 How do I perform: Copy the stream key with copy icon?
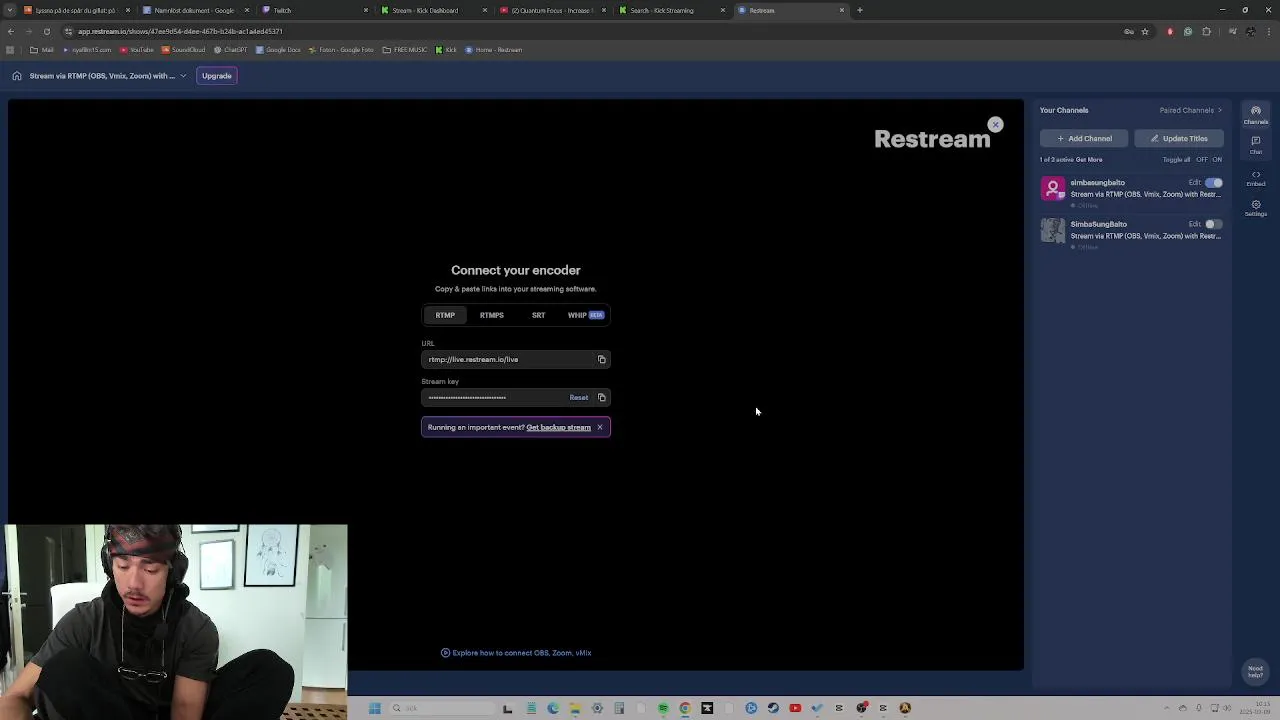[x=601, y=397]
